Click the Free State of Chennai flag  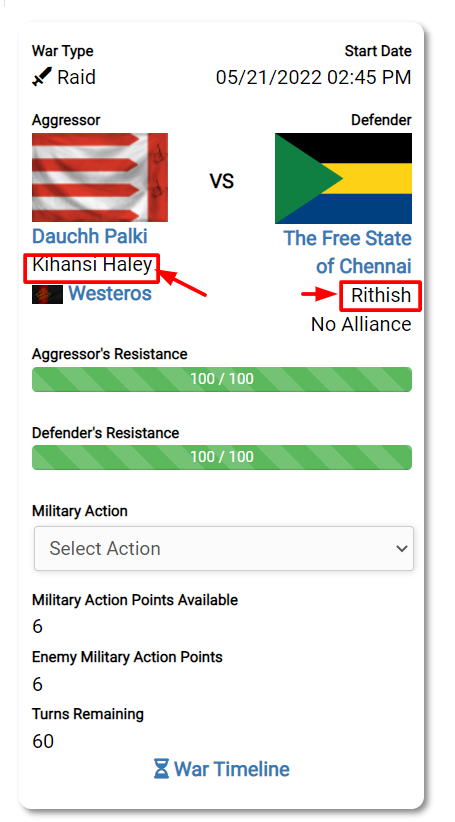(x=343, y=178)
